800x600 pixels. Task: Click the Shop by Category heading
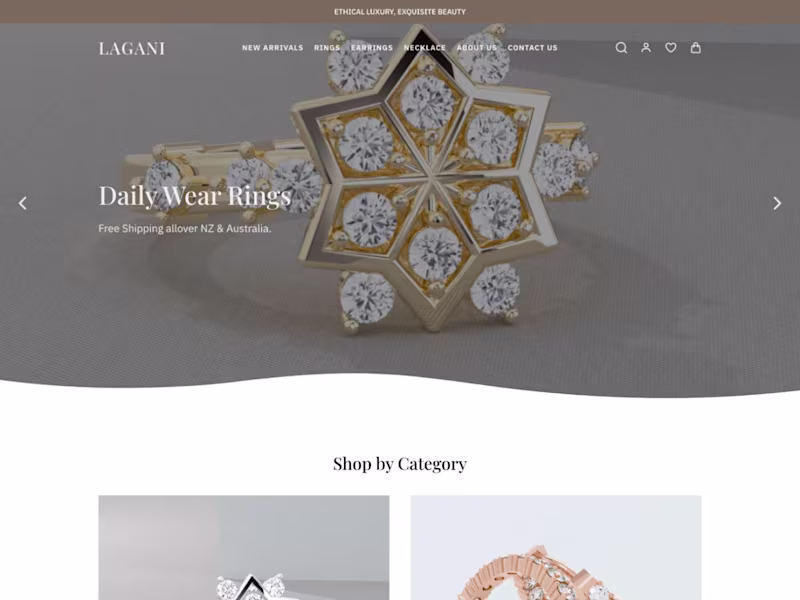coord(400,464)
